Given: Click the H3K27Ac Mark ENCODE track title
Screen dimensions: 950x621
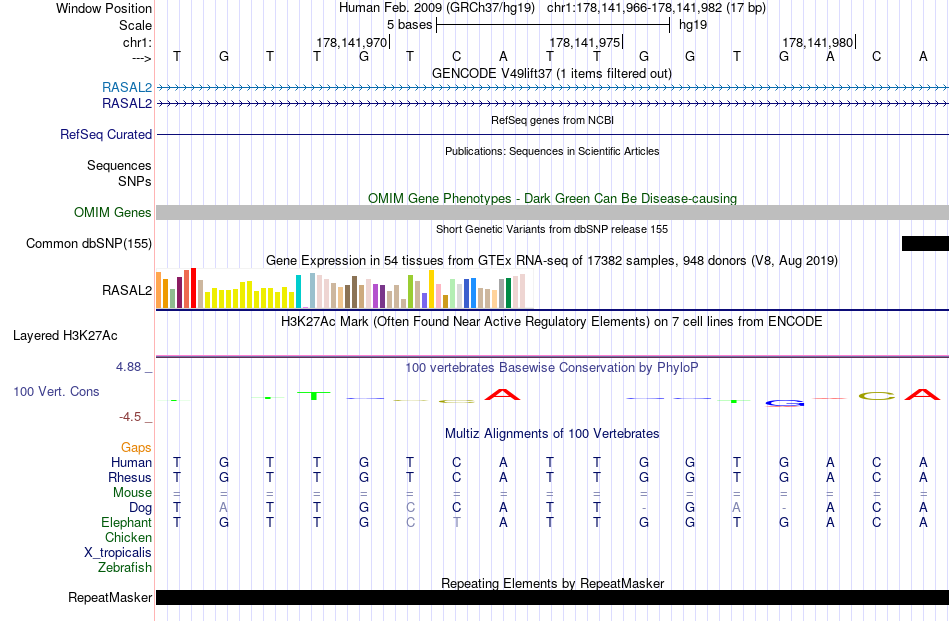Looking at the screenshot, I should [551, 321].
